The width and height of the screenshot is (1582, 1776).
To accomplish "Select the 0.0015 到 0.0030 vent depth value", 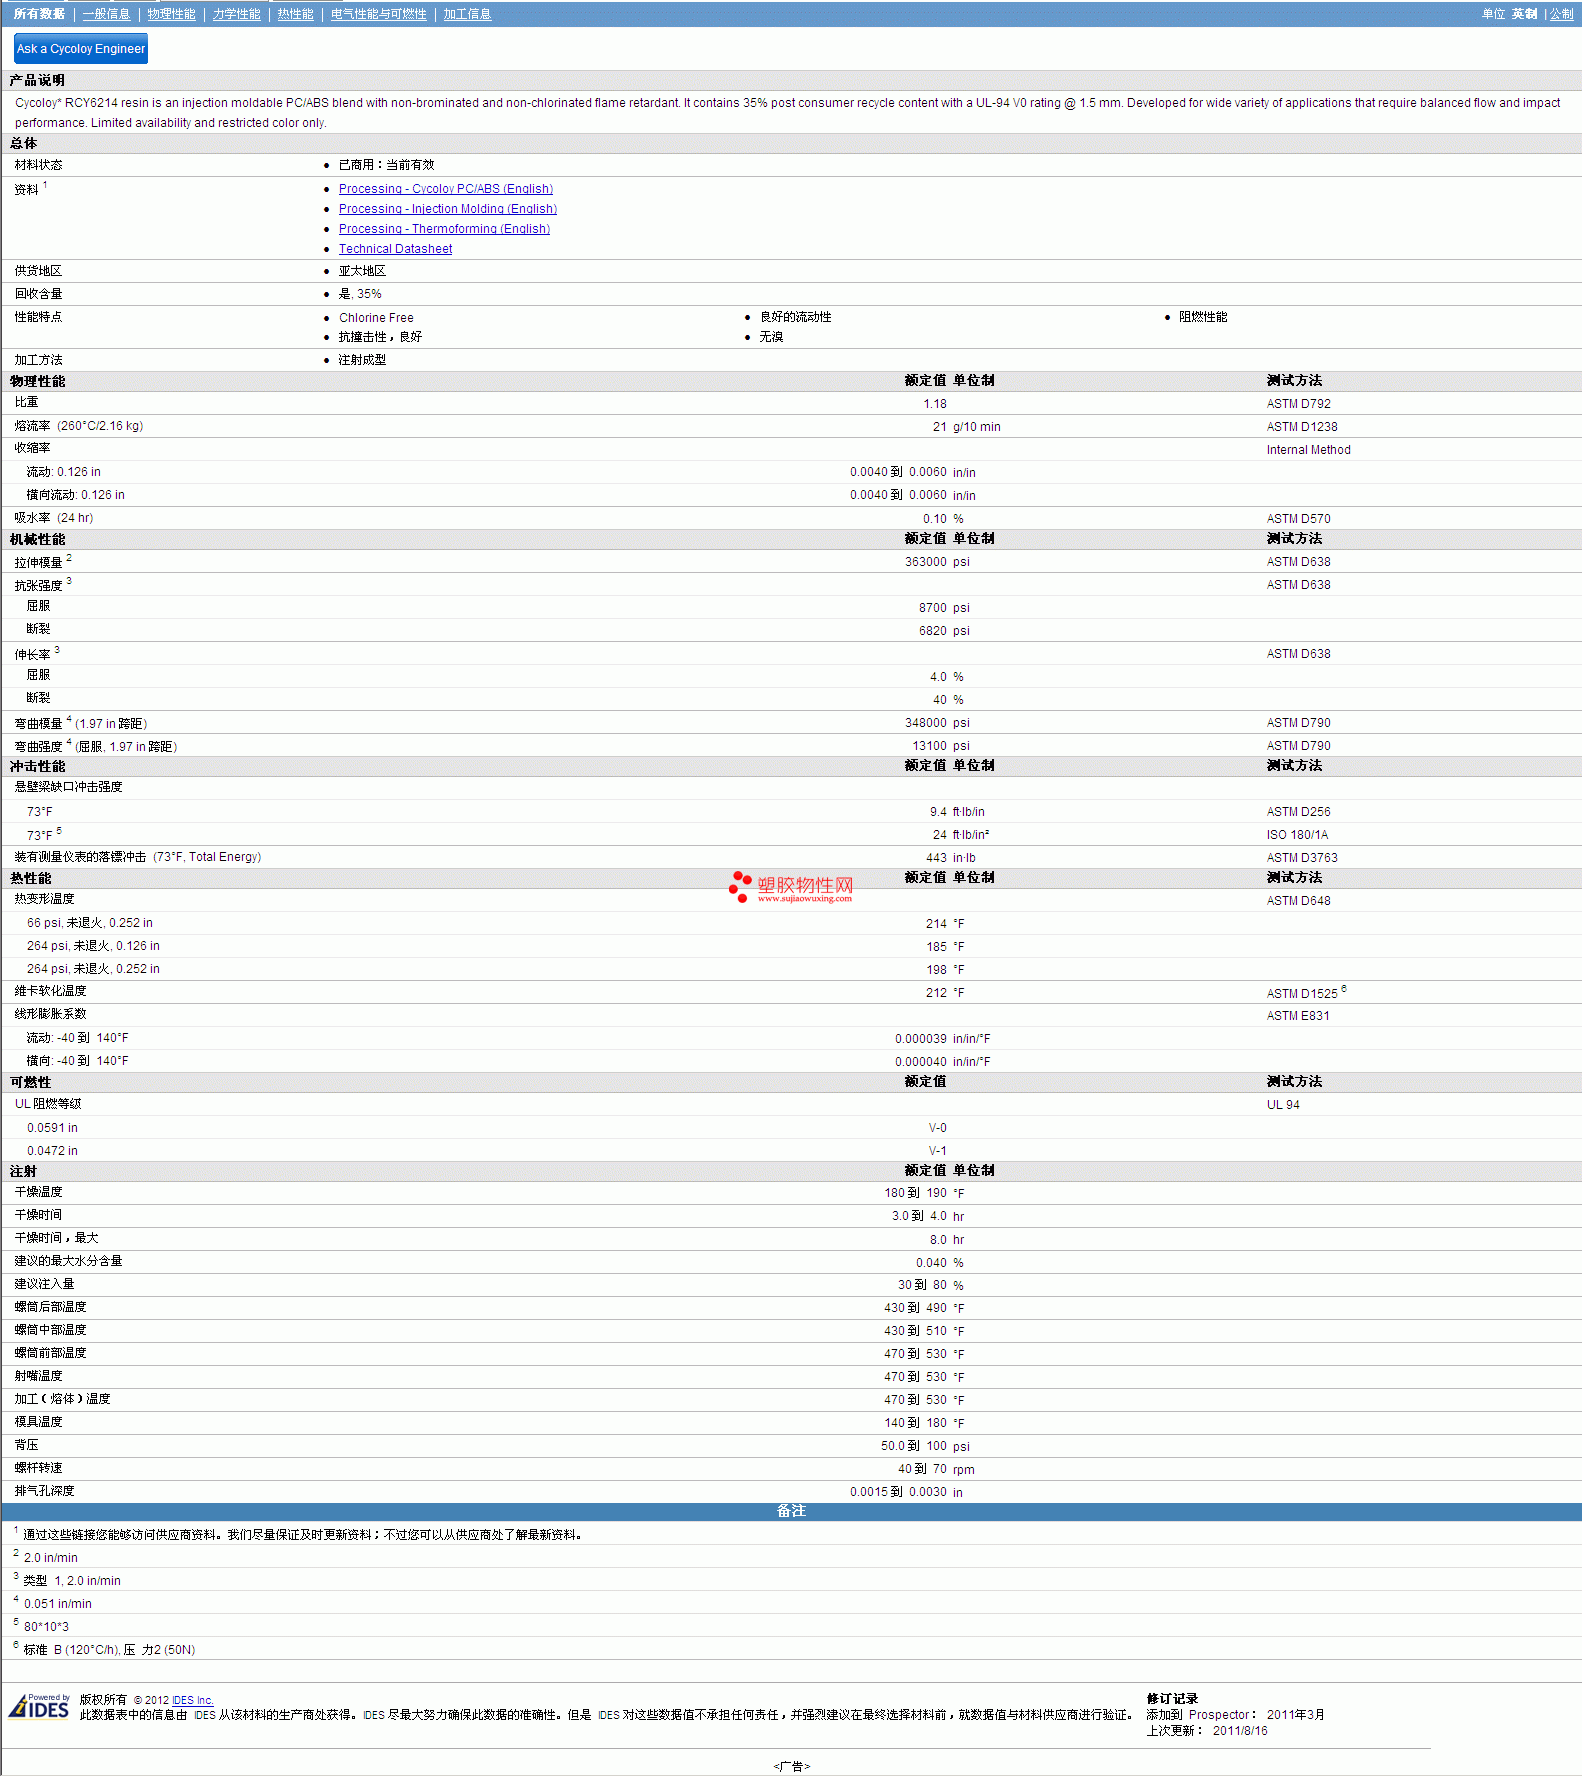I will (x=898, y=1492).
